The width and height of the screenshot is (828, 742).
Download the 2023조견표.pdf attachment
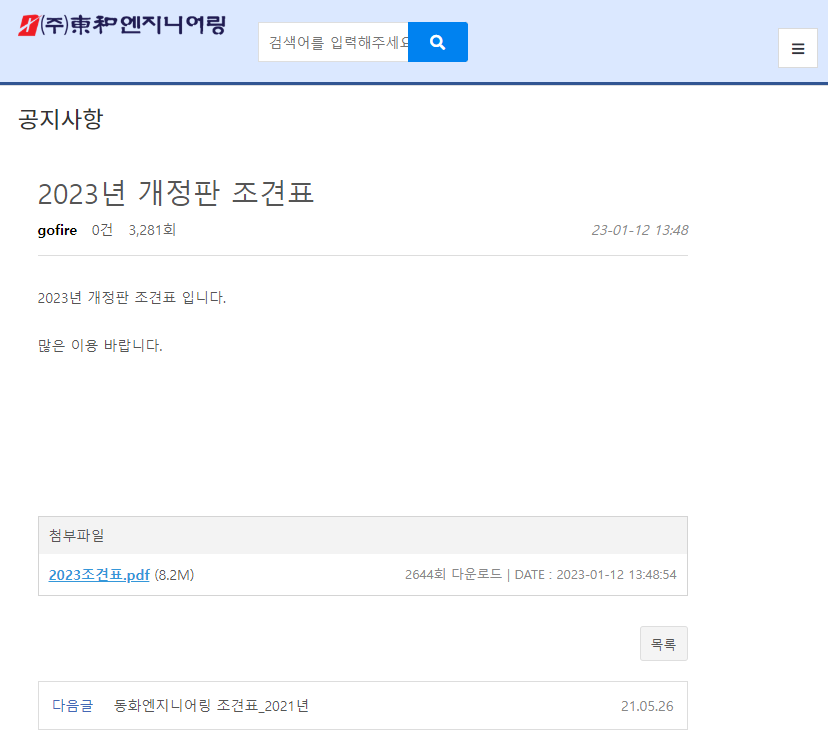pos(99,575)
